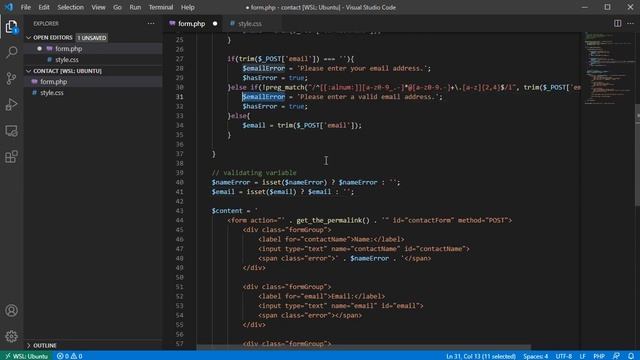This screenshot has height=360, width=640.
Task: Split the editor to the right
Action: [618, 24]
